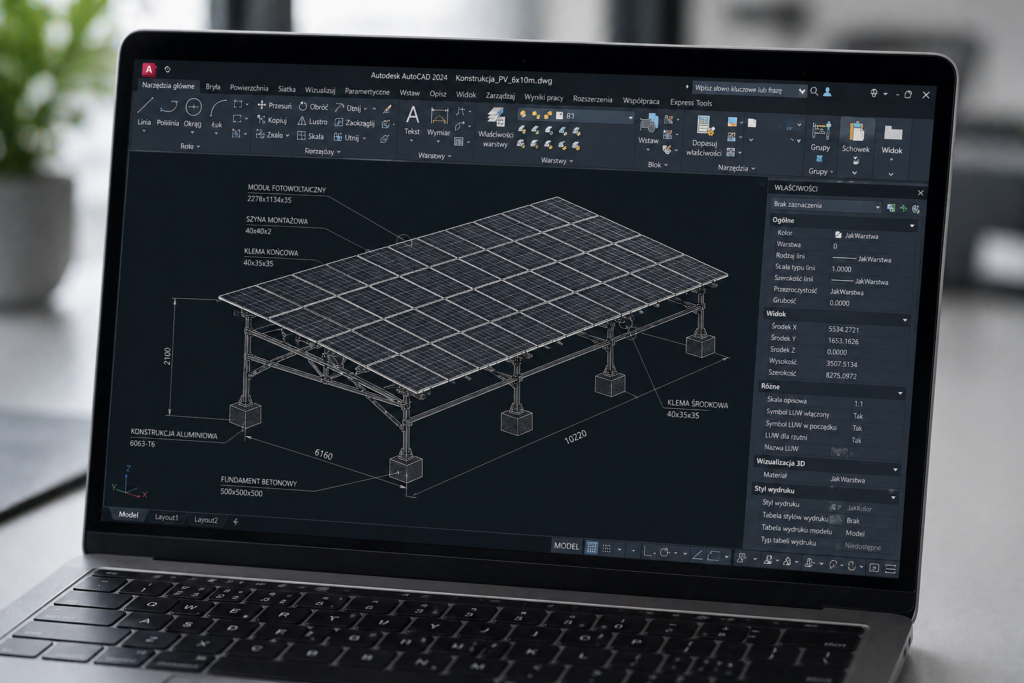This screenshot has width=1024, height=683.
Task: Switch to the Bryła ribbon tab
Action: [213, 86]
